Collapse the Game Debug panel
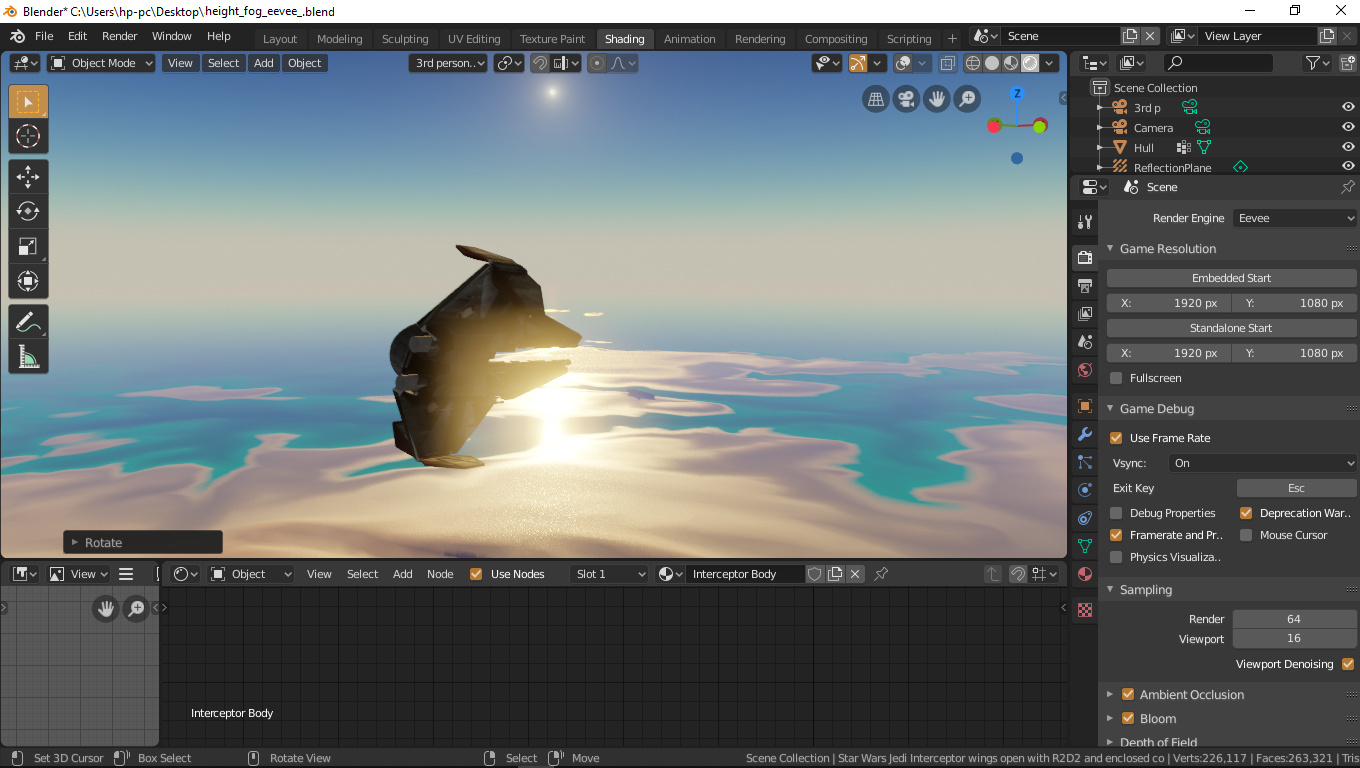The height and width of the screenshot is (768, 1360). (1110, 409)
